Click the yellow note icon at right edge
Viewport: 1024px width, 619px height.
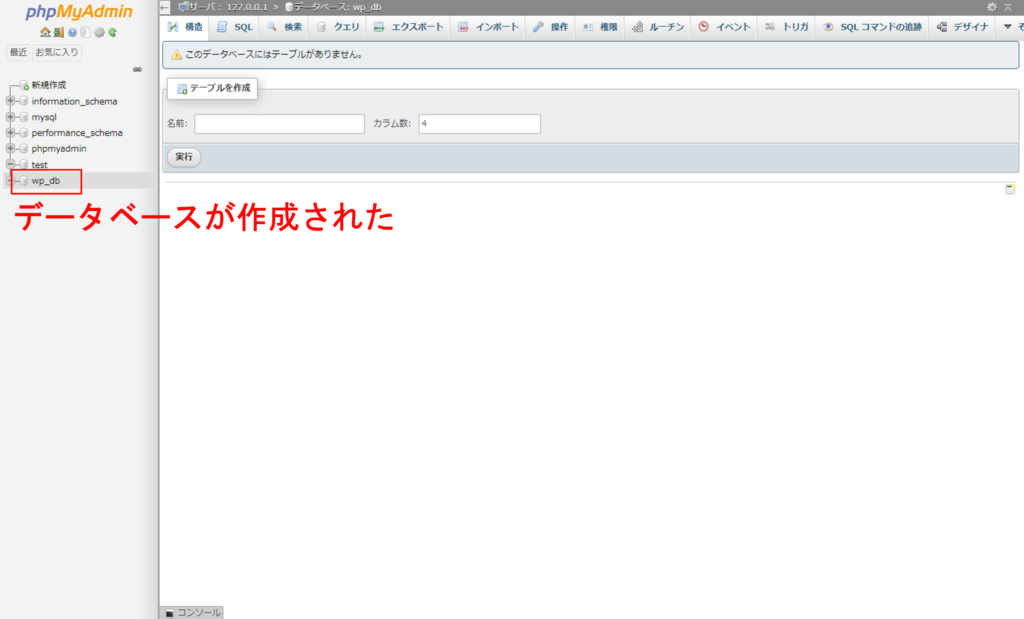(x=1010, y=188)
